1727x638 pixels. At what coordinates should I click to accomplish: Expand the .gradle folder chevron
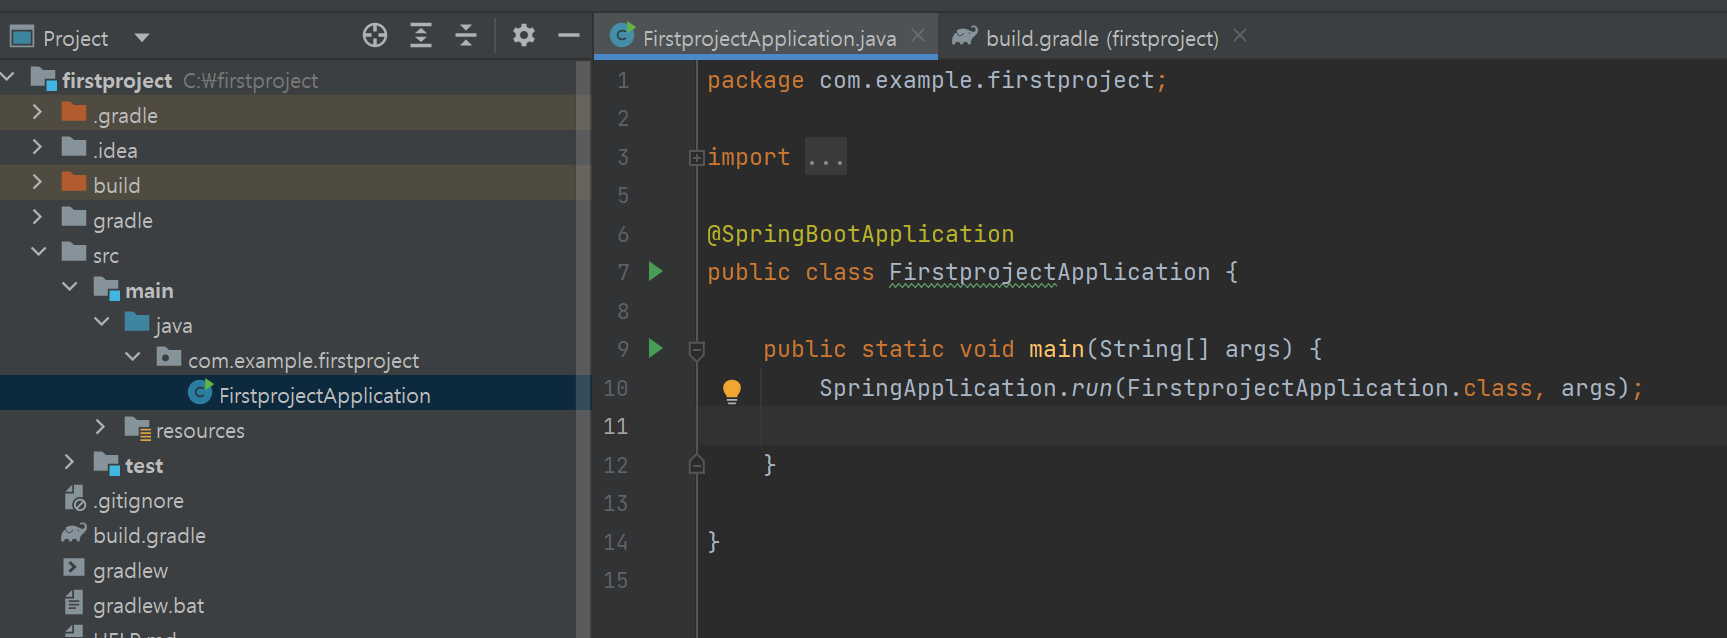pos(37,112)
